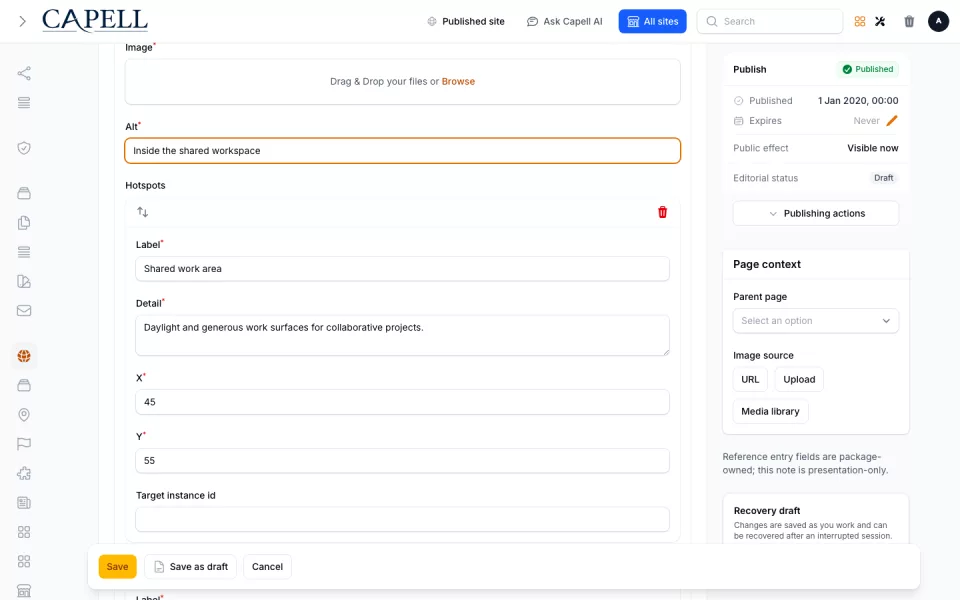Click the Cancel button
The height and width of the screenshot is (600, 960).
(268, 567)
